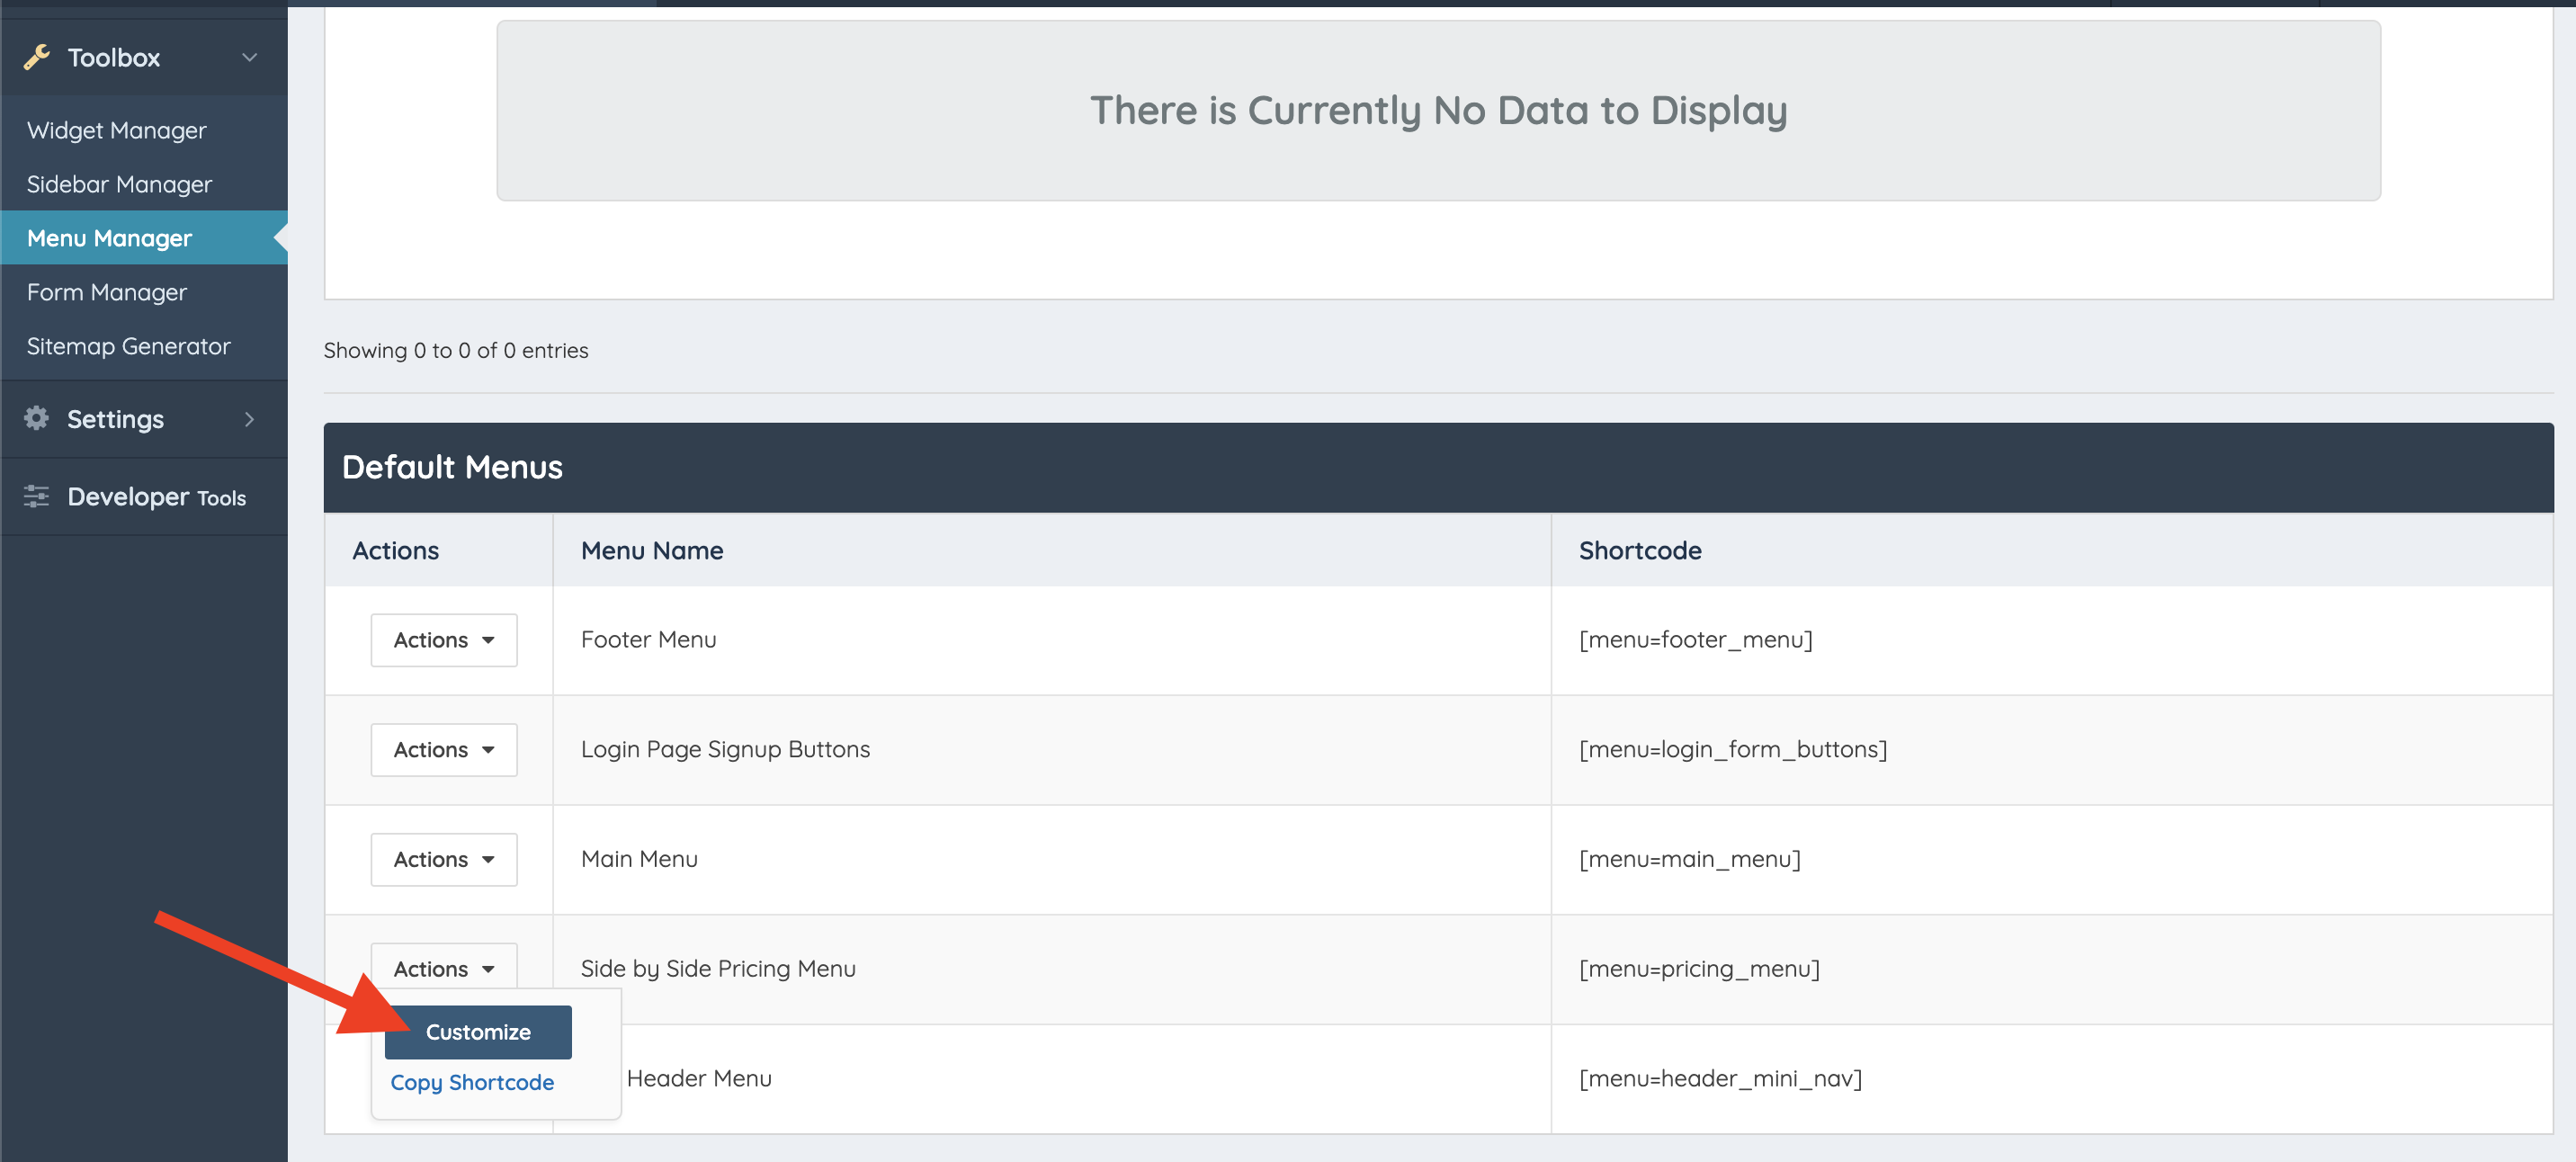This screenshot has width=2576, height=1162.
Task: Open Form Manager page
Action: (107, 292)
